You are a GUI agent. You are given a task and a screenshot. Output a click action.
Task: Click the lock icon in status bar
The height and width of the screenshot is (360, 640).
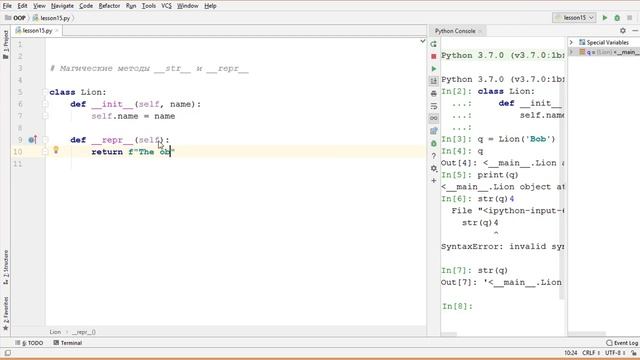[634, 353]
